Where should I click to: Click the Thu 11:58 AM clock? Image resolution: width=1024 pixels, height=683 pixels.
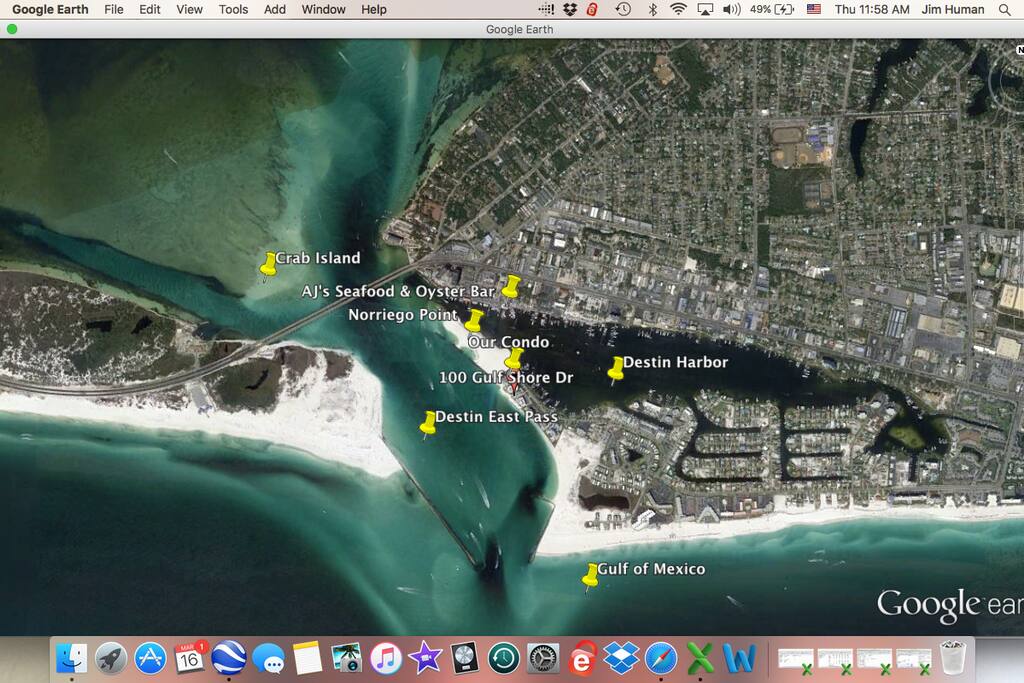[872, 9]
